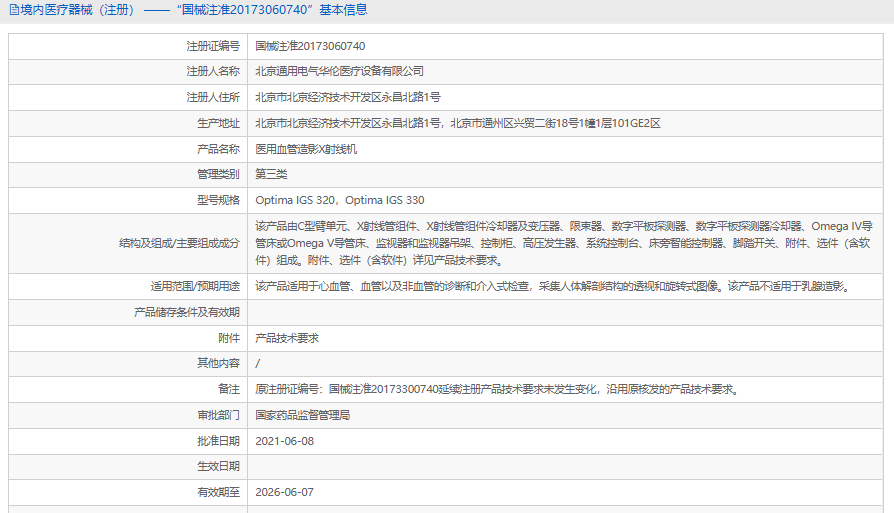Select the slash value in 其他内容 row

258,363
